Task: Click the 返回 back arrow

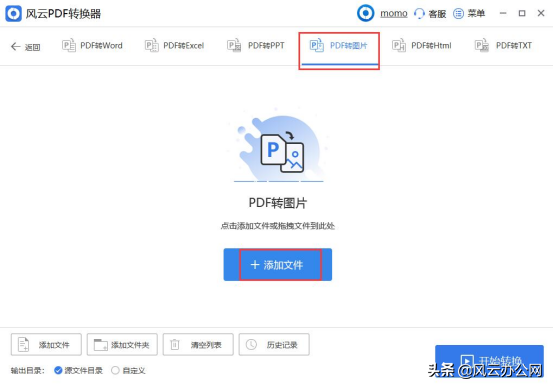Action: tap(16, 46)
